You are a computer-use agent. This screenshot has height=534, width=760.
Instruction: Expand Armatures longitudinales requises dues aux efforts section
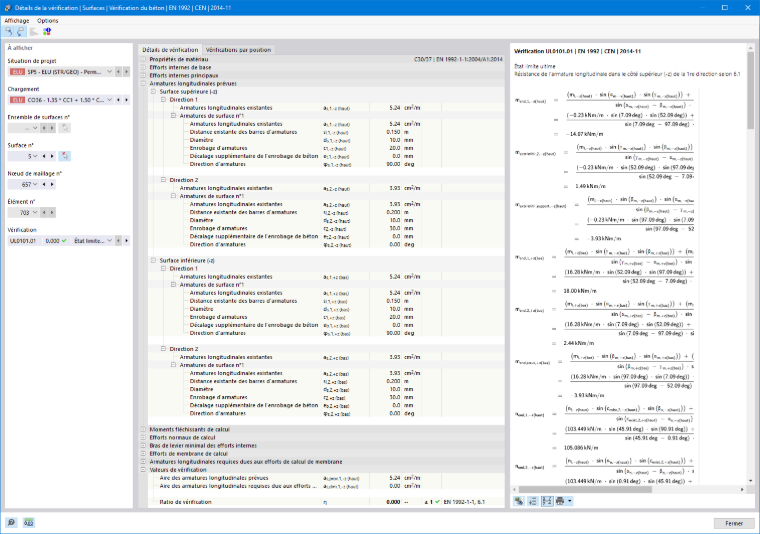click(143, 461)
